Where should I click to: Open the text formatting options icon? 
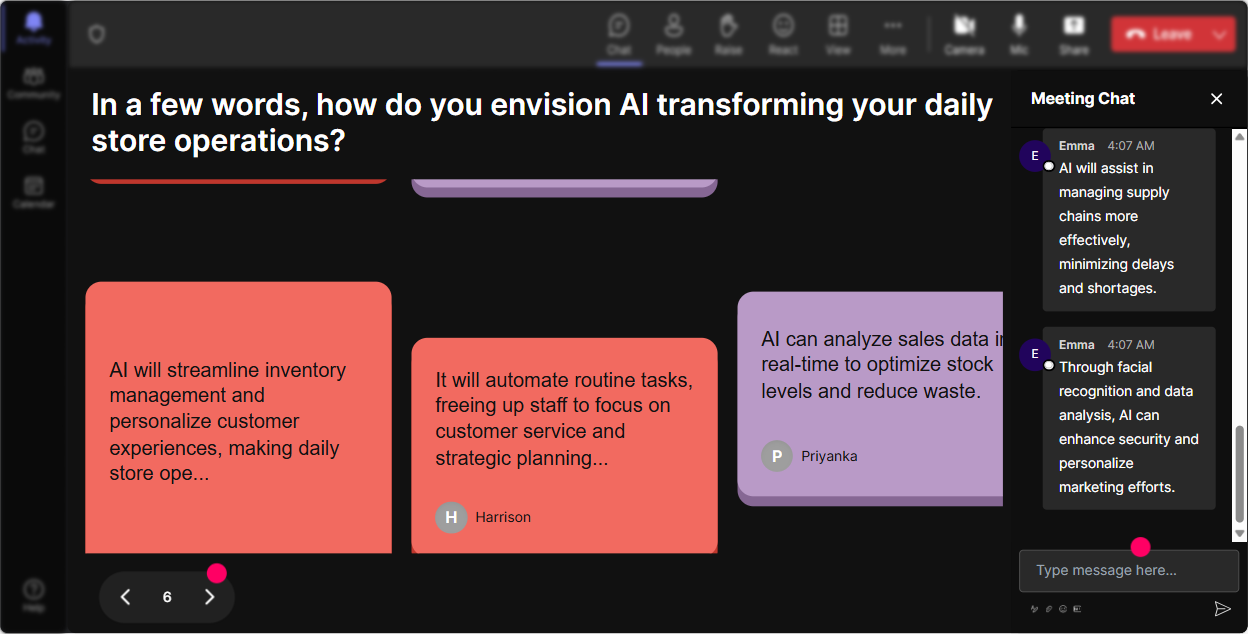click(1034, 608)
